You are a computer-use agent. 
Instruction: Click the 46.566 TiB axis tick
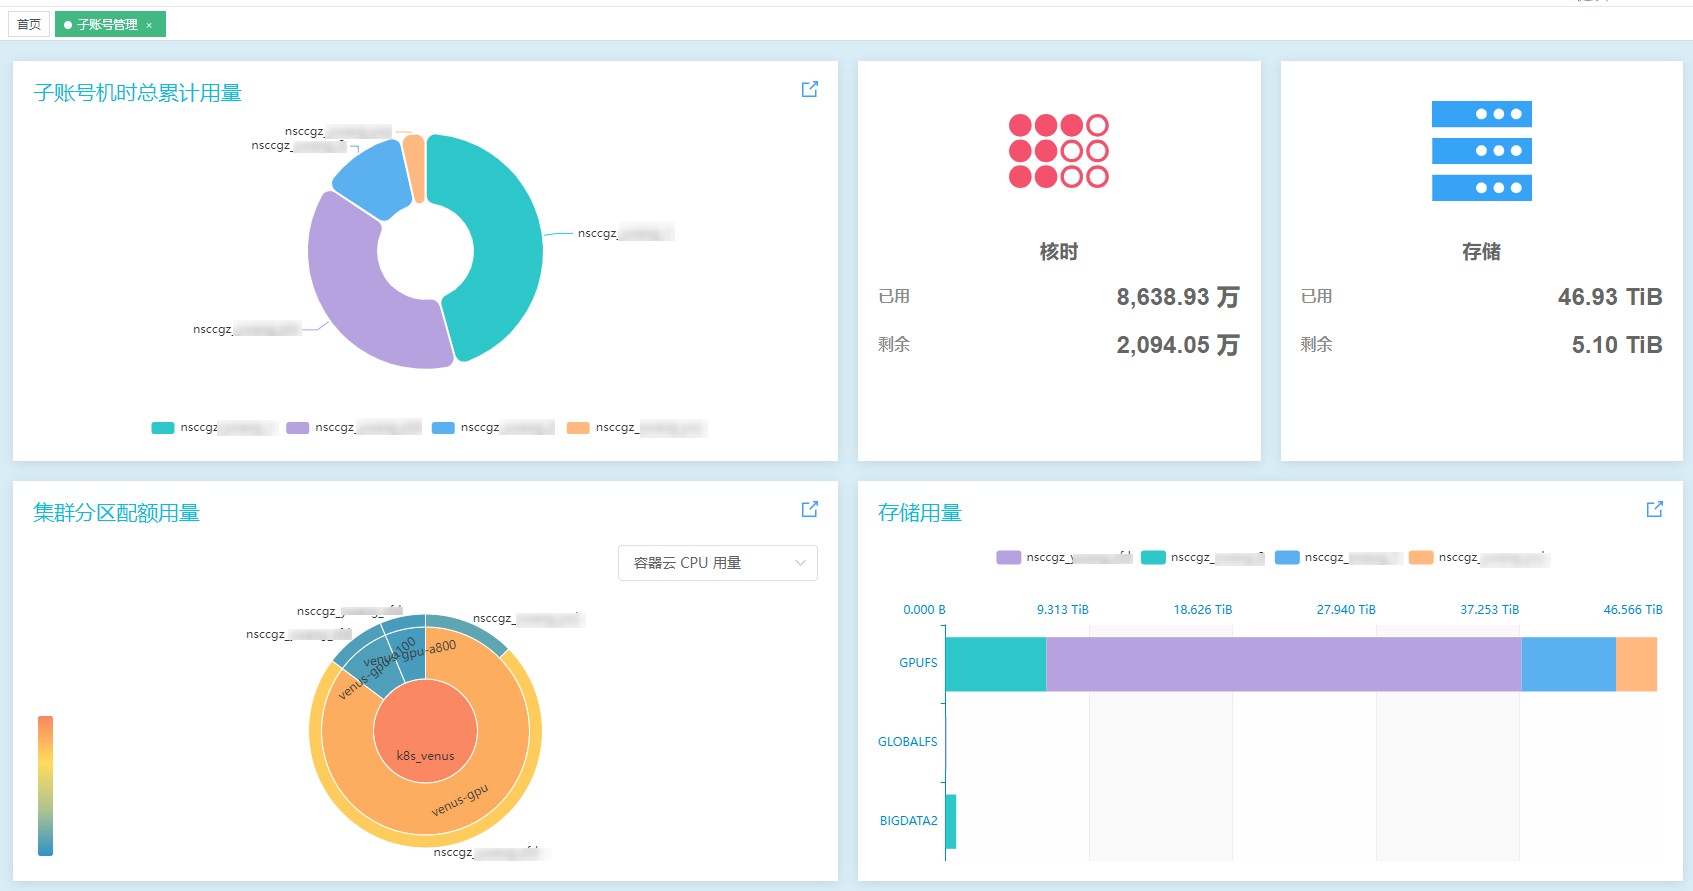(x=1633, y=610)
